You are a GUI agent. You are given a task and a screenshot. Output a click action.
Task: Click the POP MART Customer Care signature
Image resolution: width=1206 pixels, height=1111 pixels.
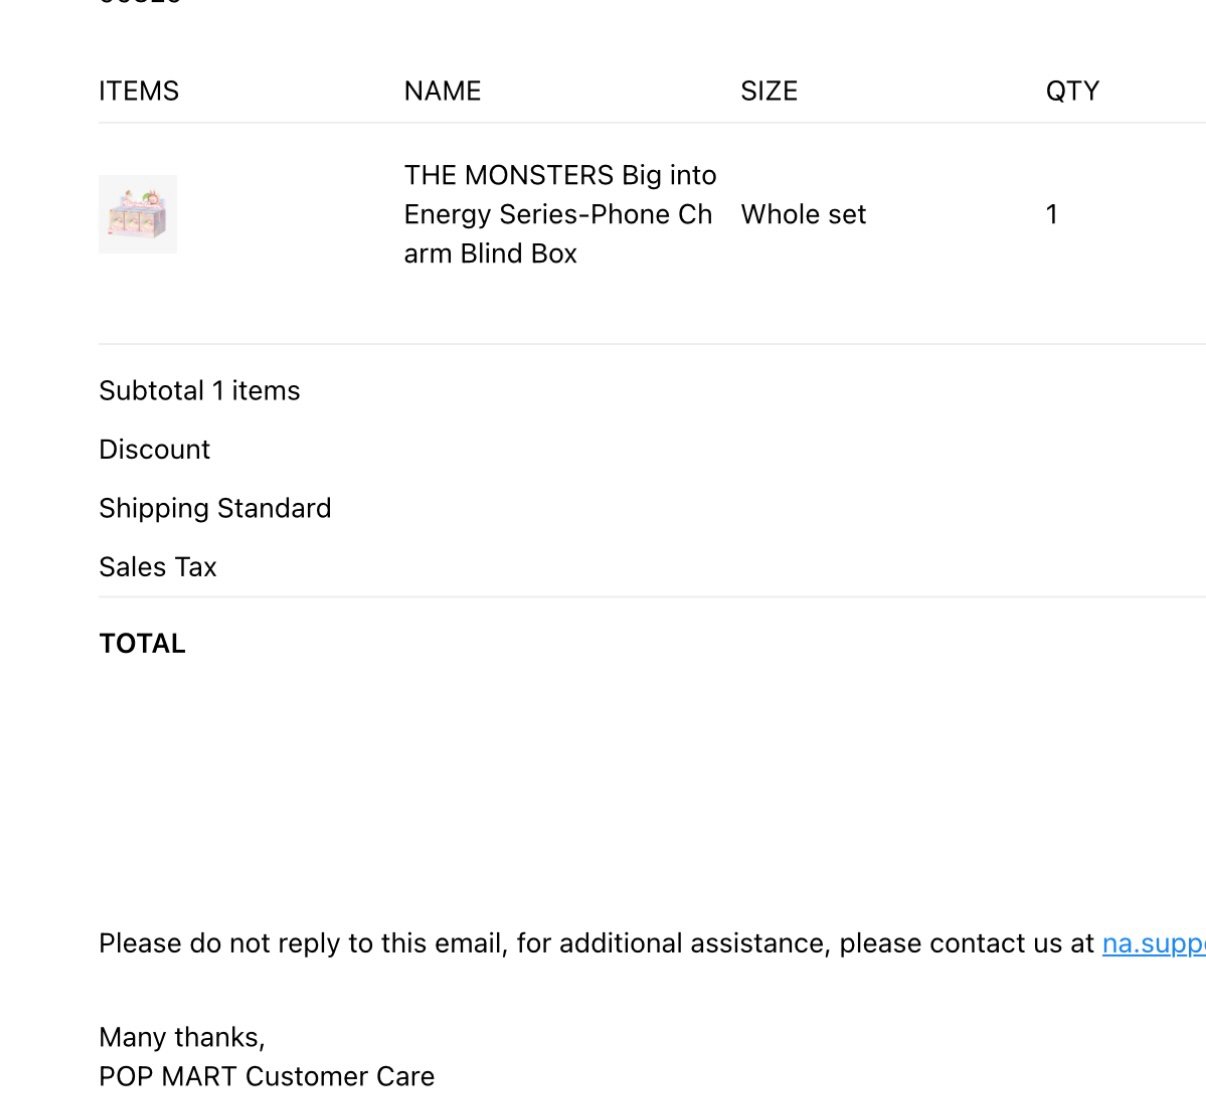click(267, 1076)
